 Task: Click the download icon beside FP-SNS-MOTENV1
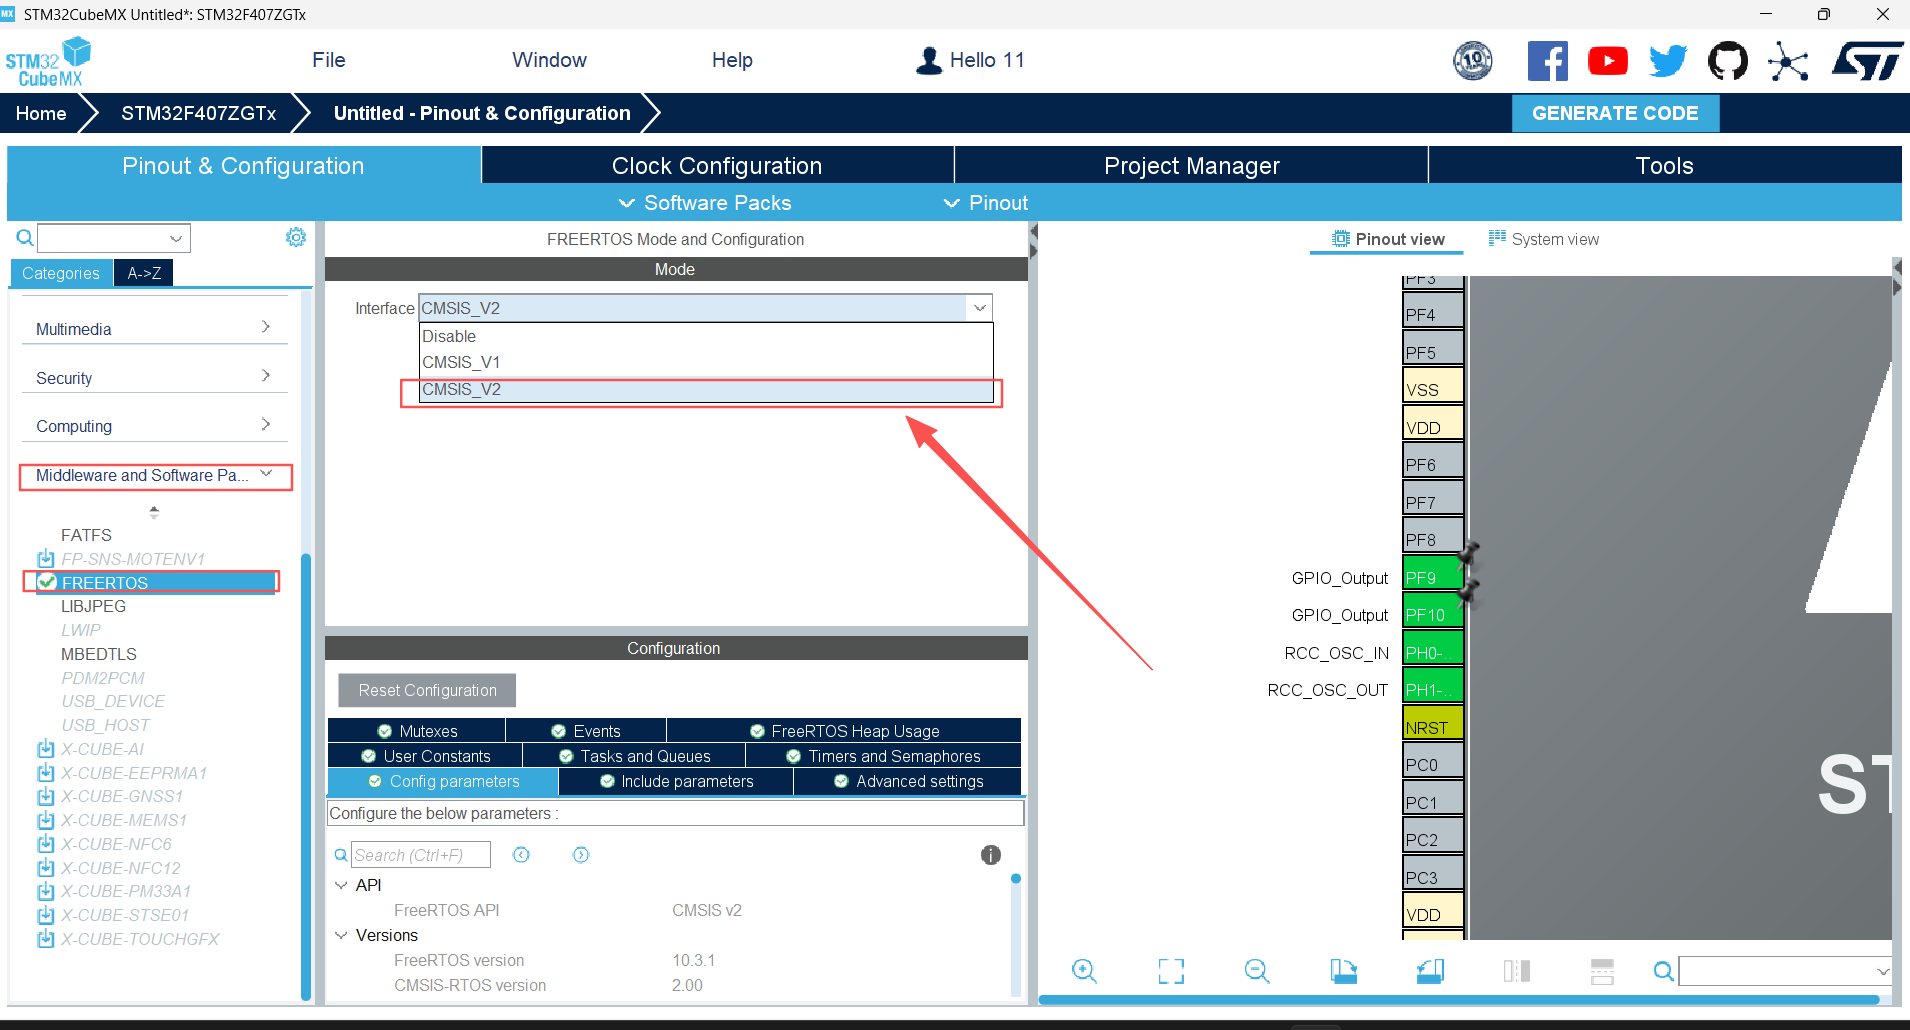click(x=46, y=559)
